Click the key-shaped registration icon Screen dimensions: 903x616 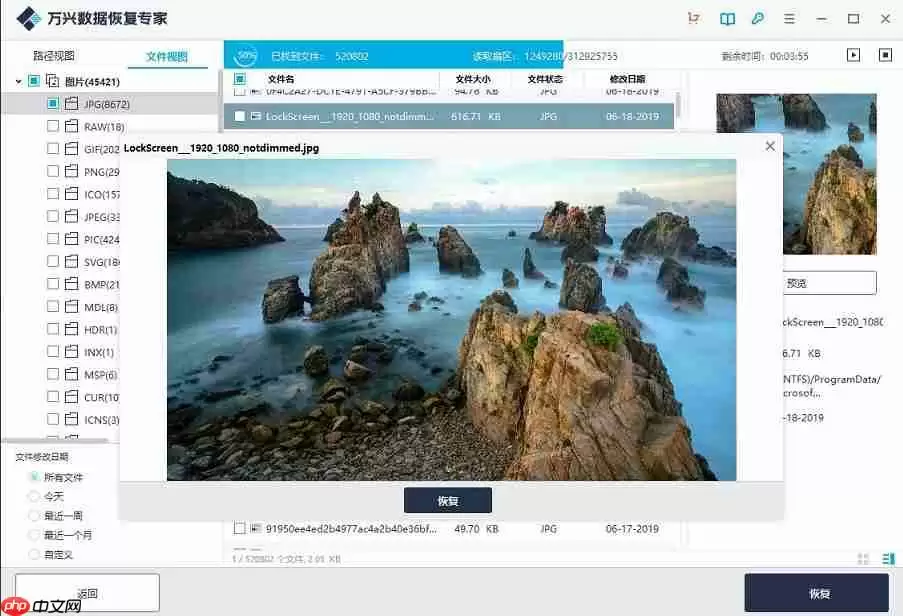pyautogui.click(x=759, y=18)
